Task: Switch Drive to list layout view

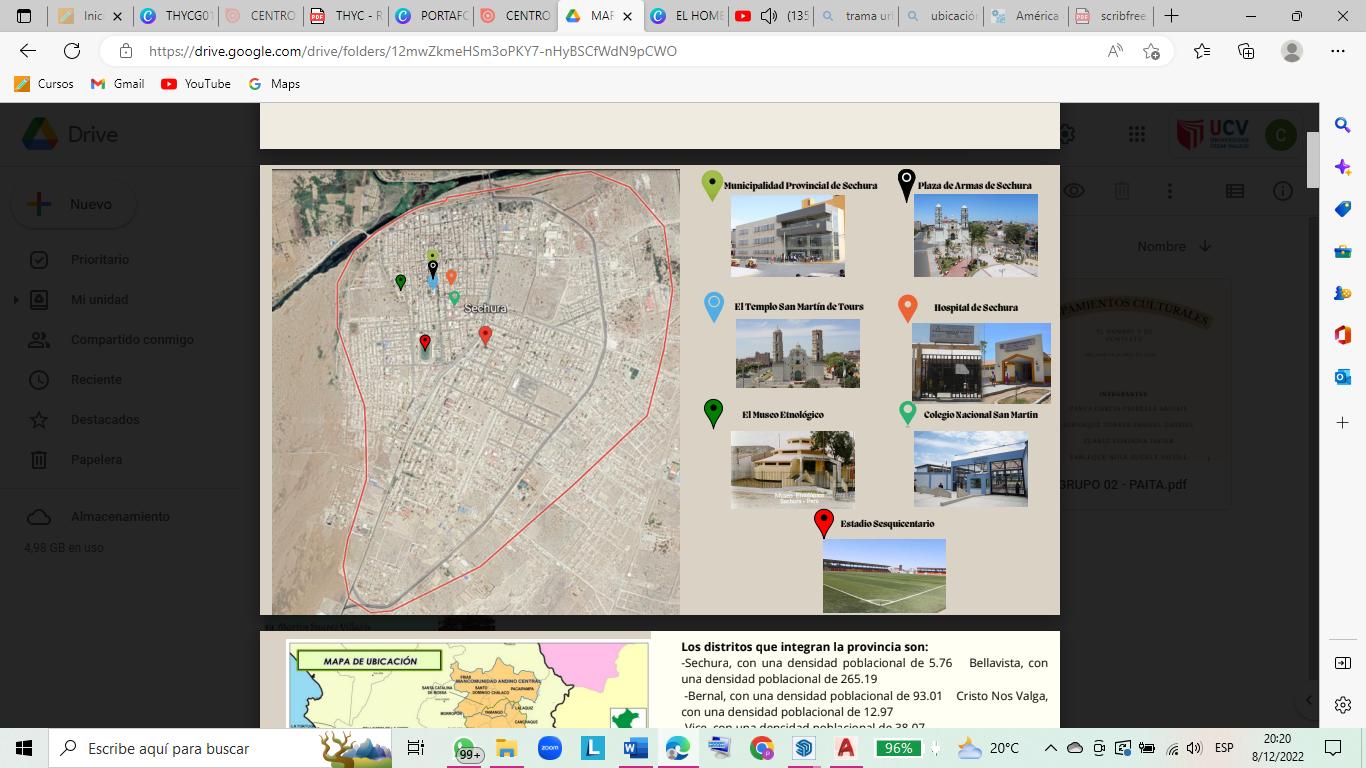Action: coord(1235,191)
